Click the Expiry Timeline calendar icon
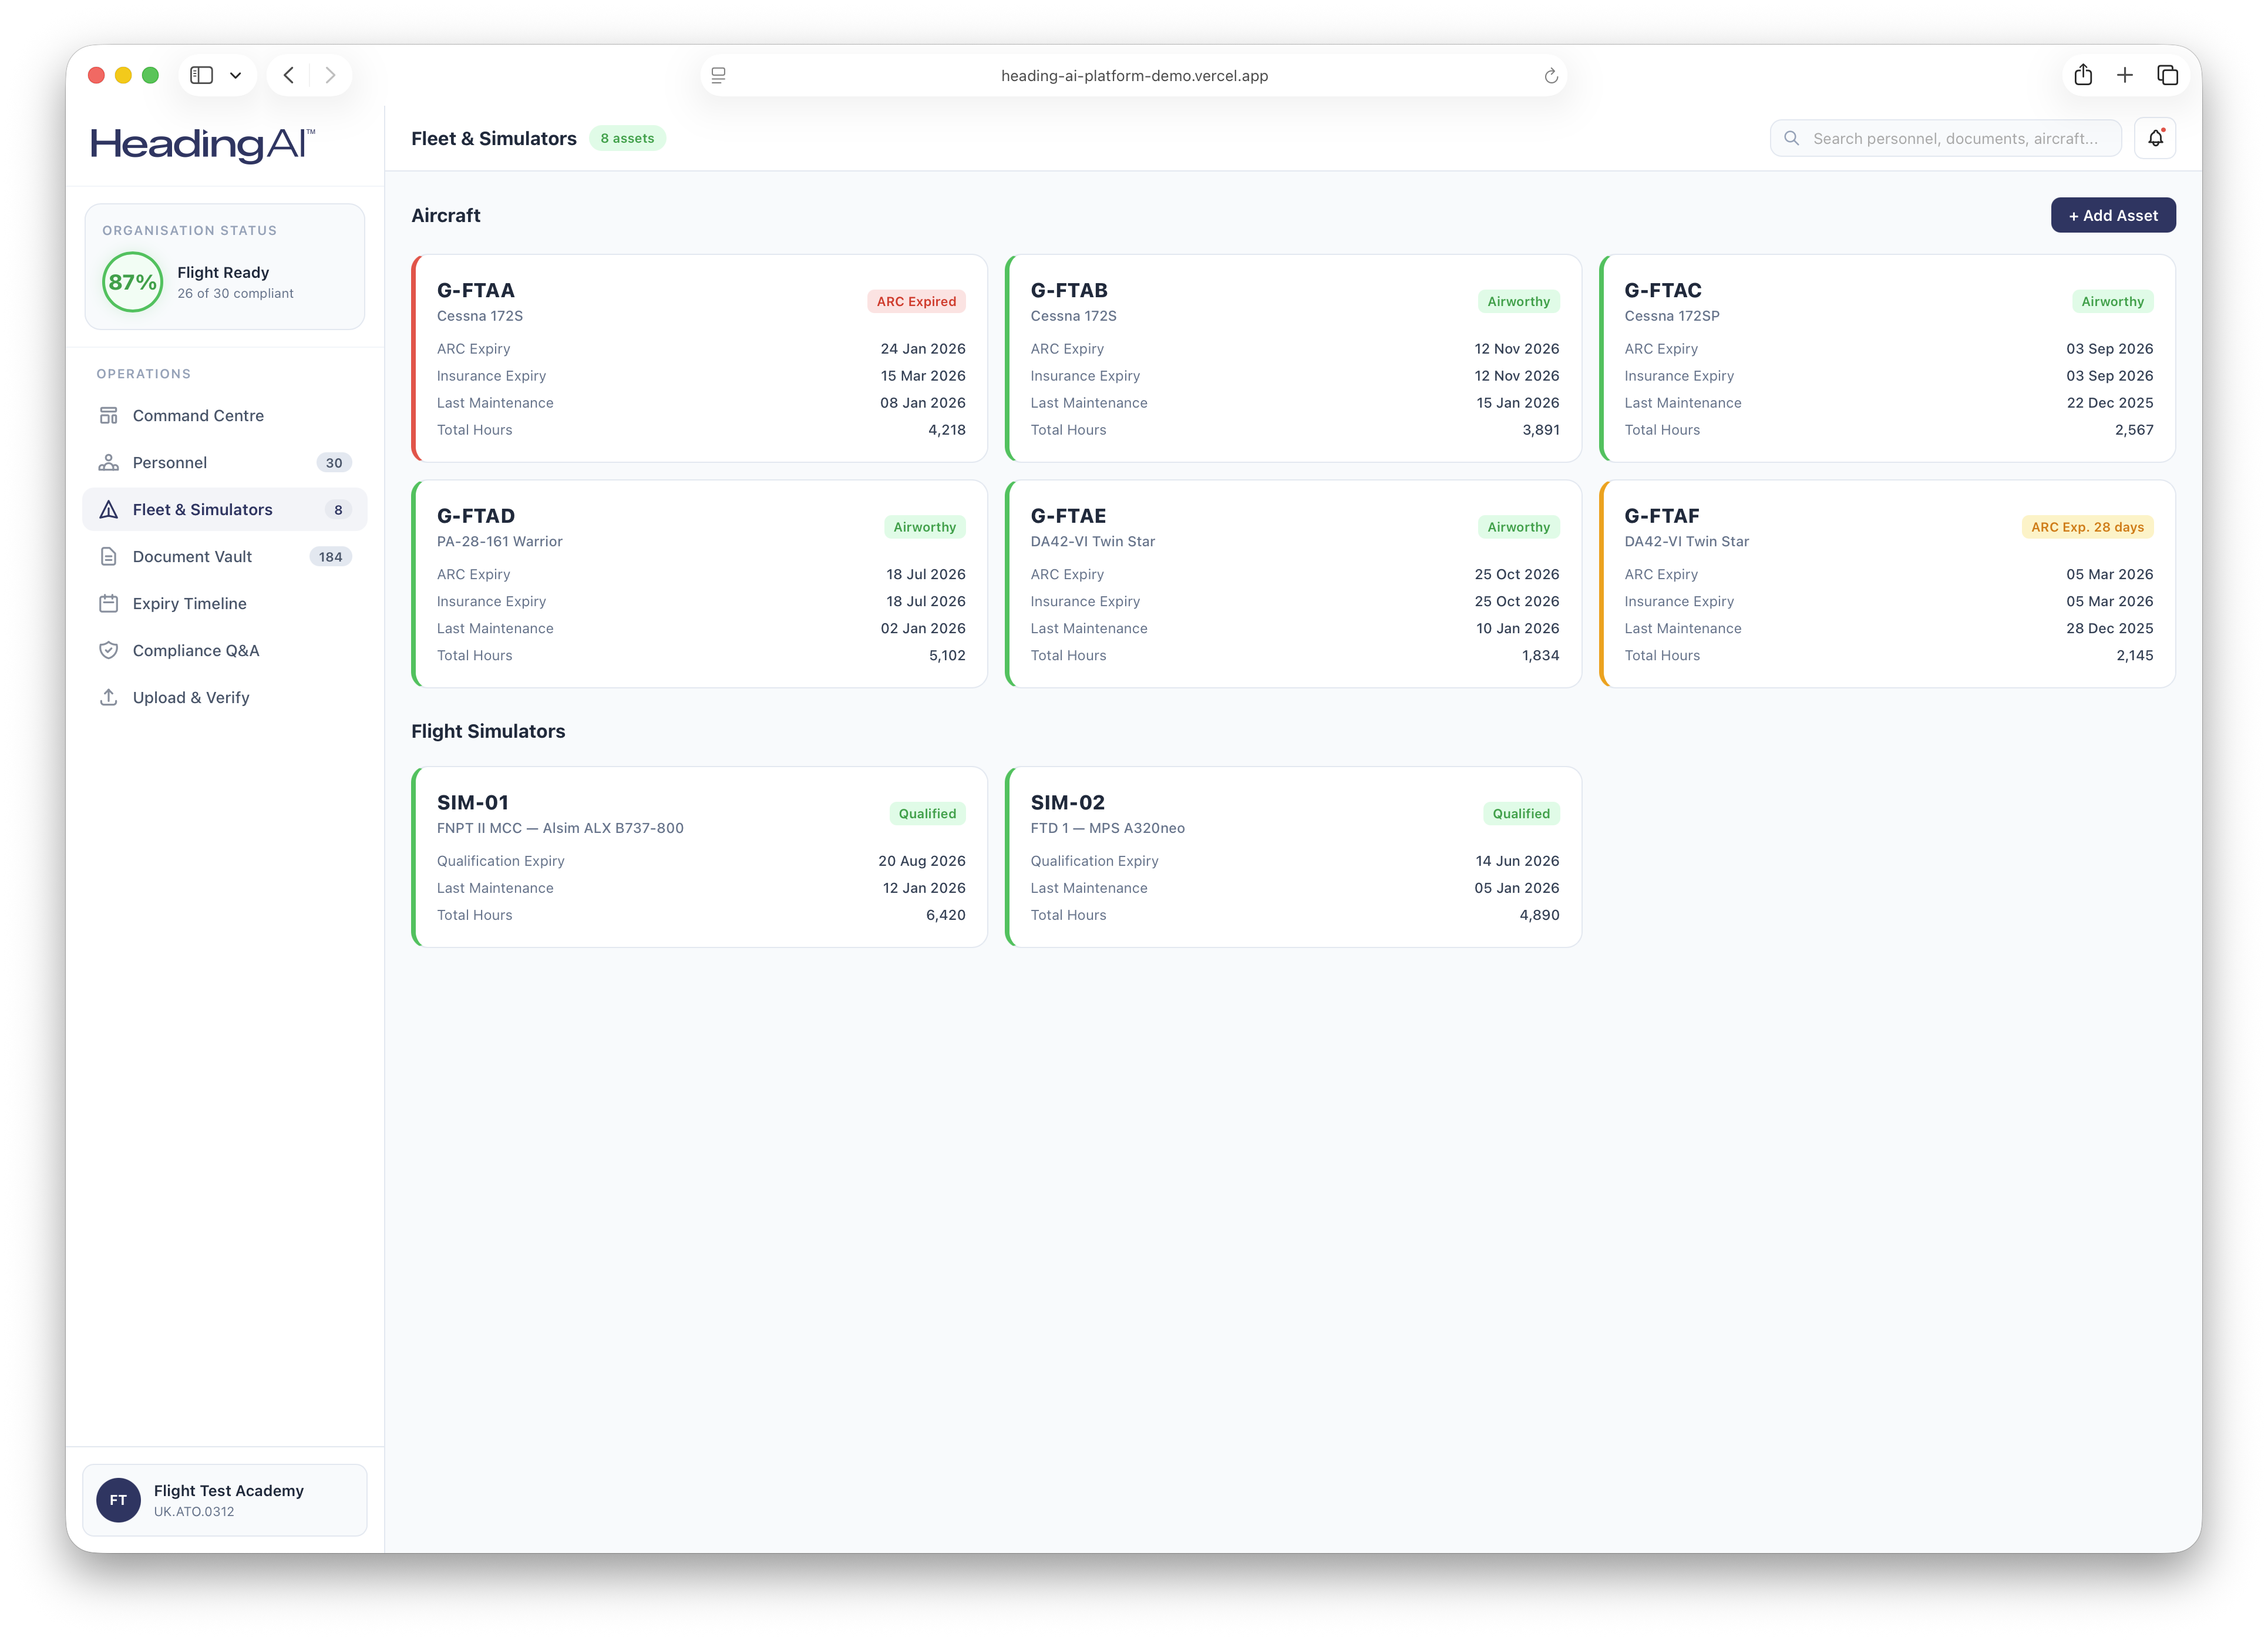Screen dimensions: 2268x1640 (x=109, y=603)
